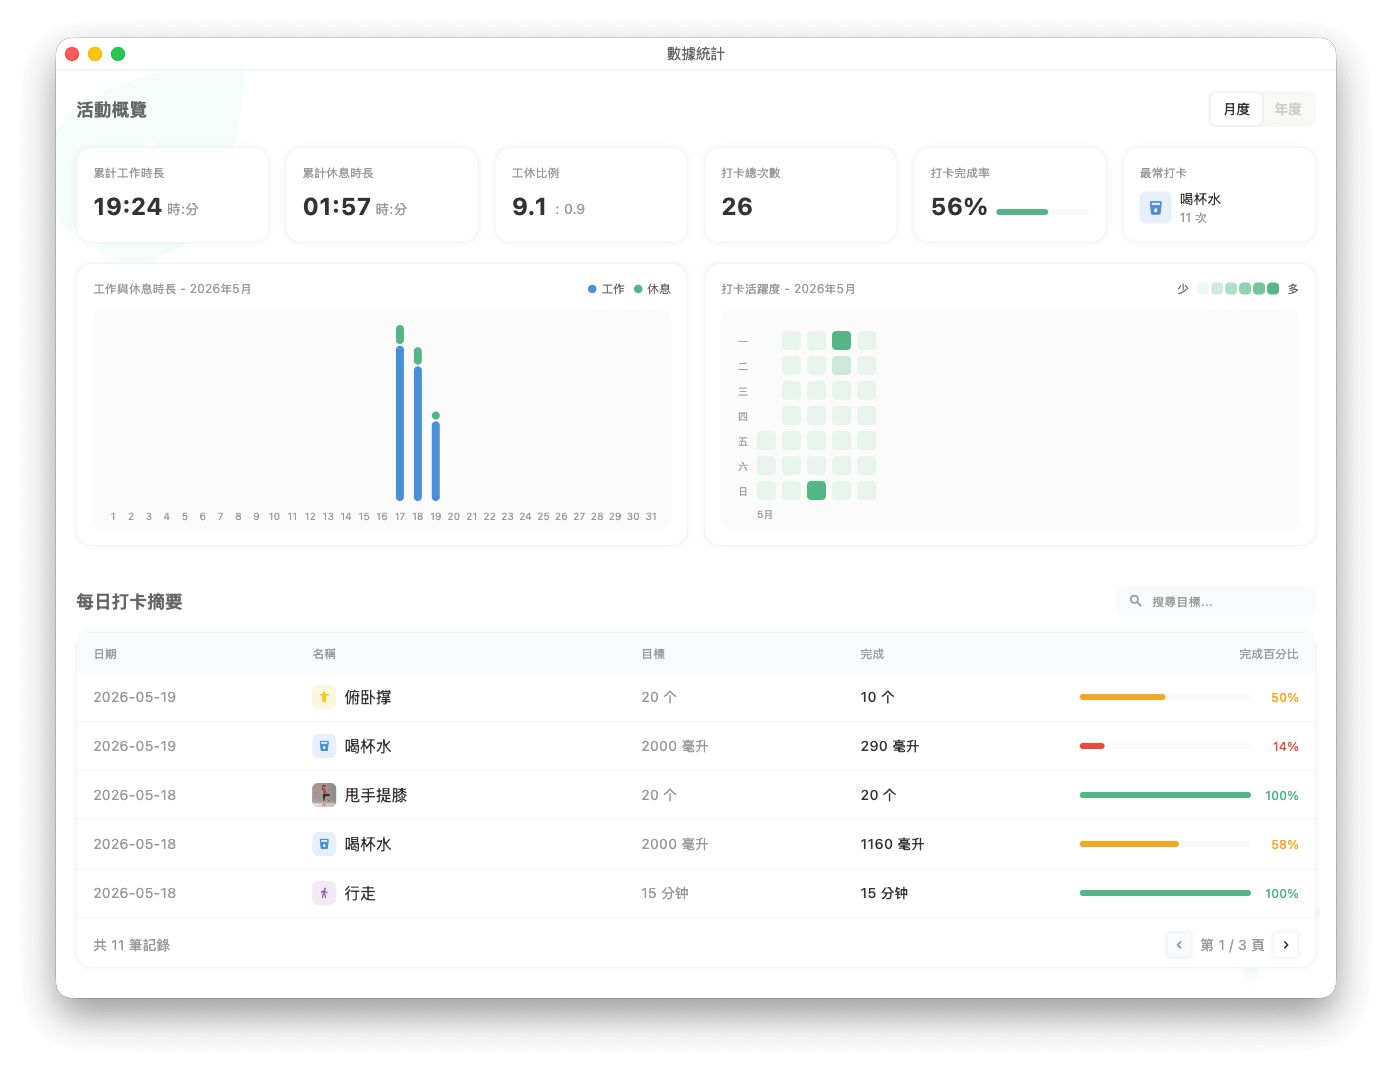Image resolution: width=1392 pixels, height=1072 pixels.
Task: Click the 甩手提膝 thumbnail image
Action: 324,795
